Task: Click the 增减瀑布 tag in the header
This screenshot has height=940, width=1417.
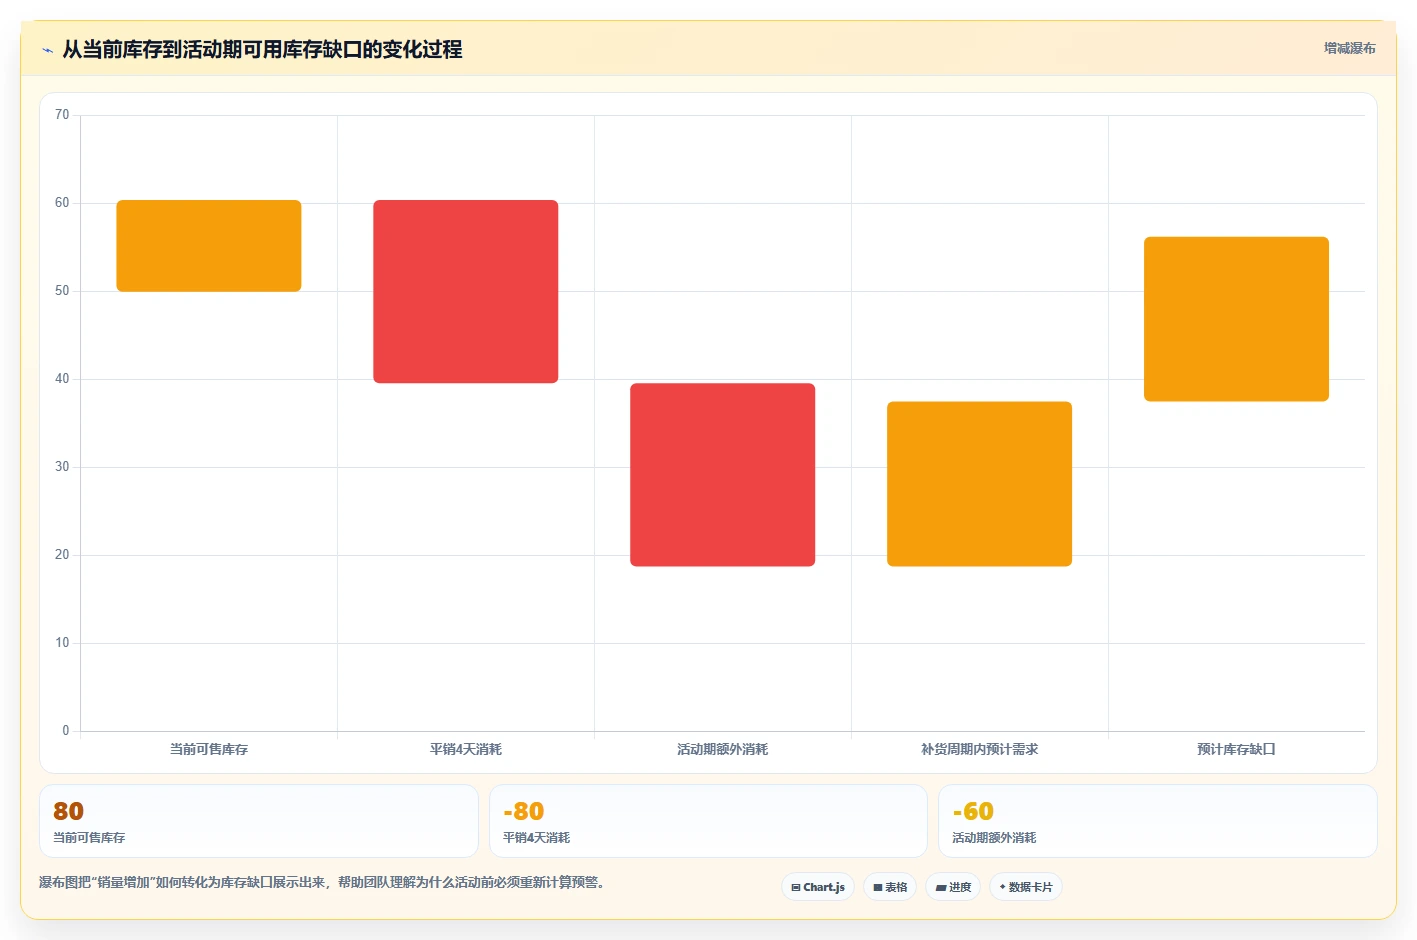Action: (x=1349, y=48)
